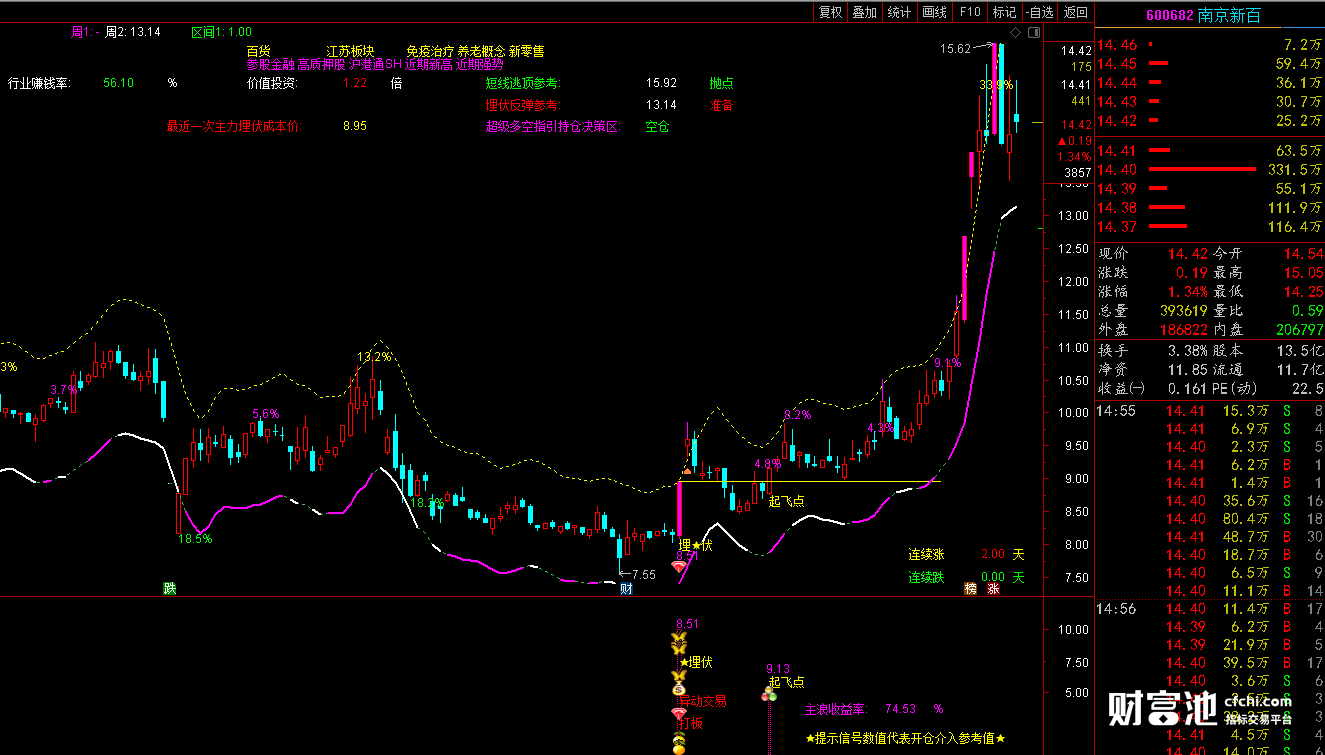Click the 起飞点 label on main chart
The width and height of the screenshot is (1325, 755).
coord(786,501)
